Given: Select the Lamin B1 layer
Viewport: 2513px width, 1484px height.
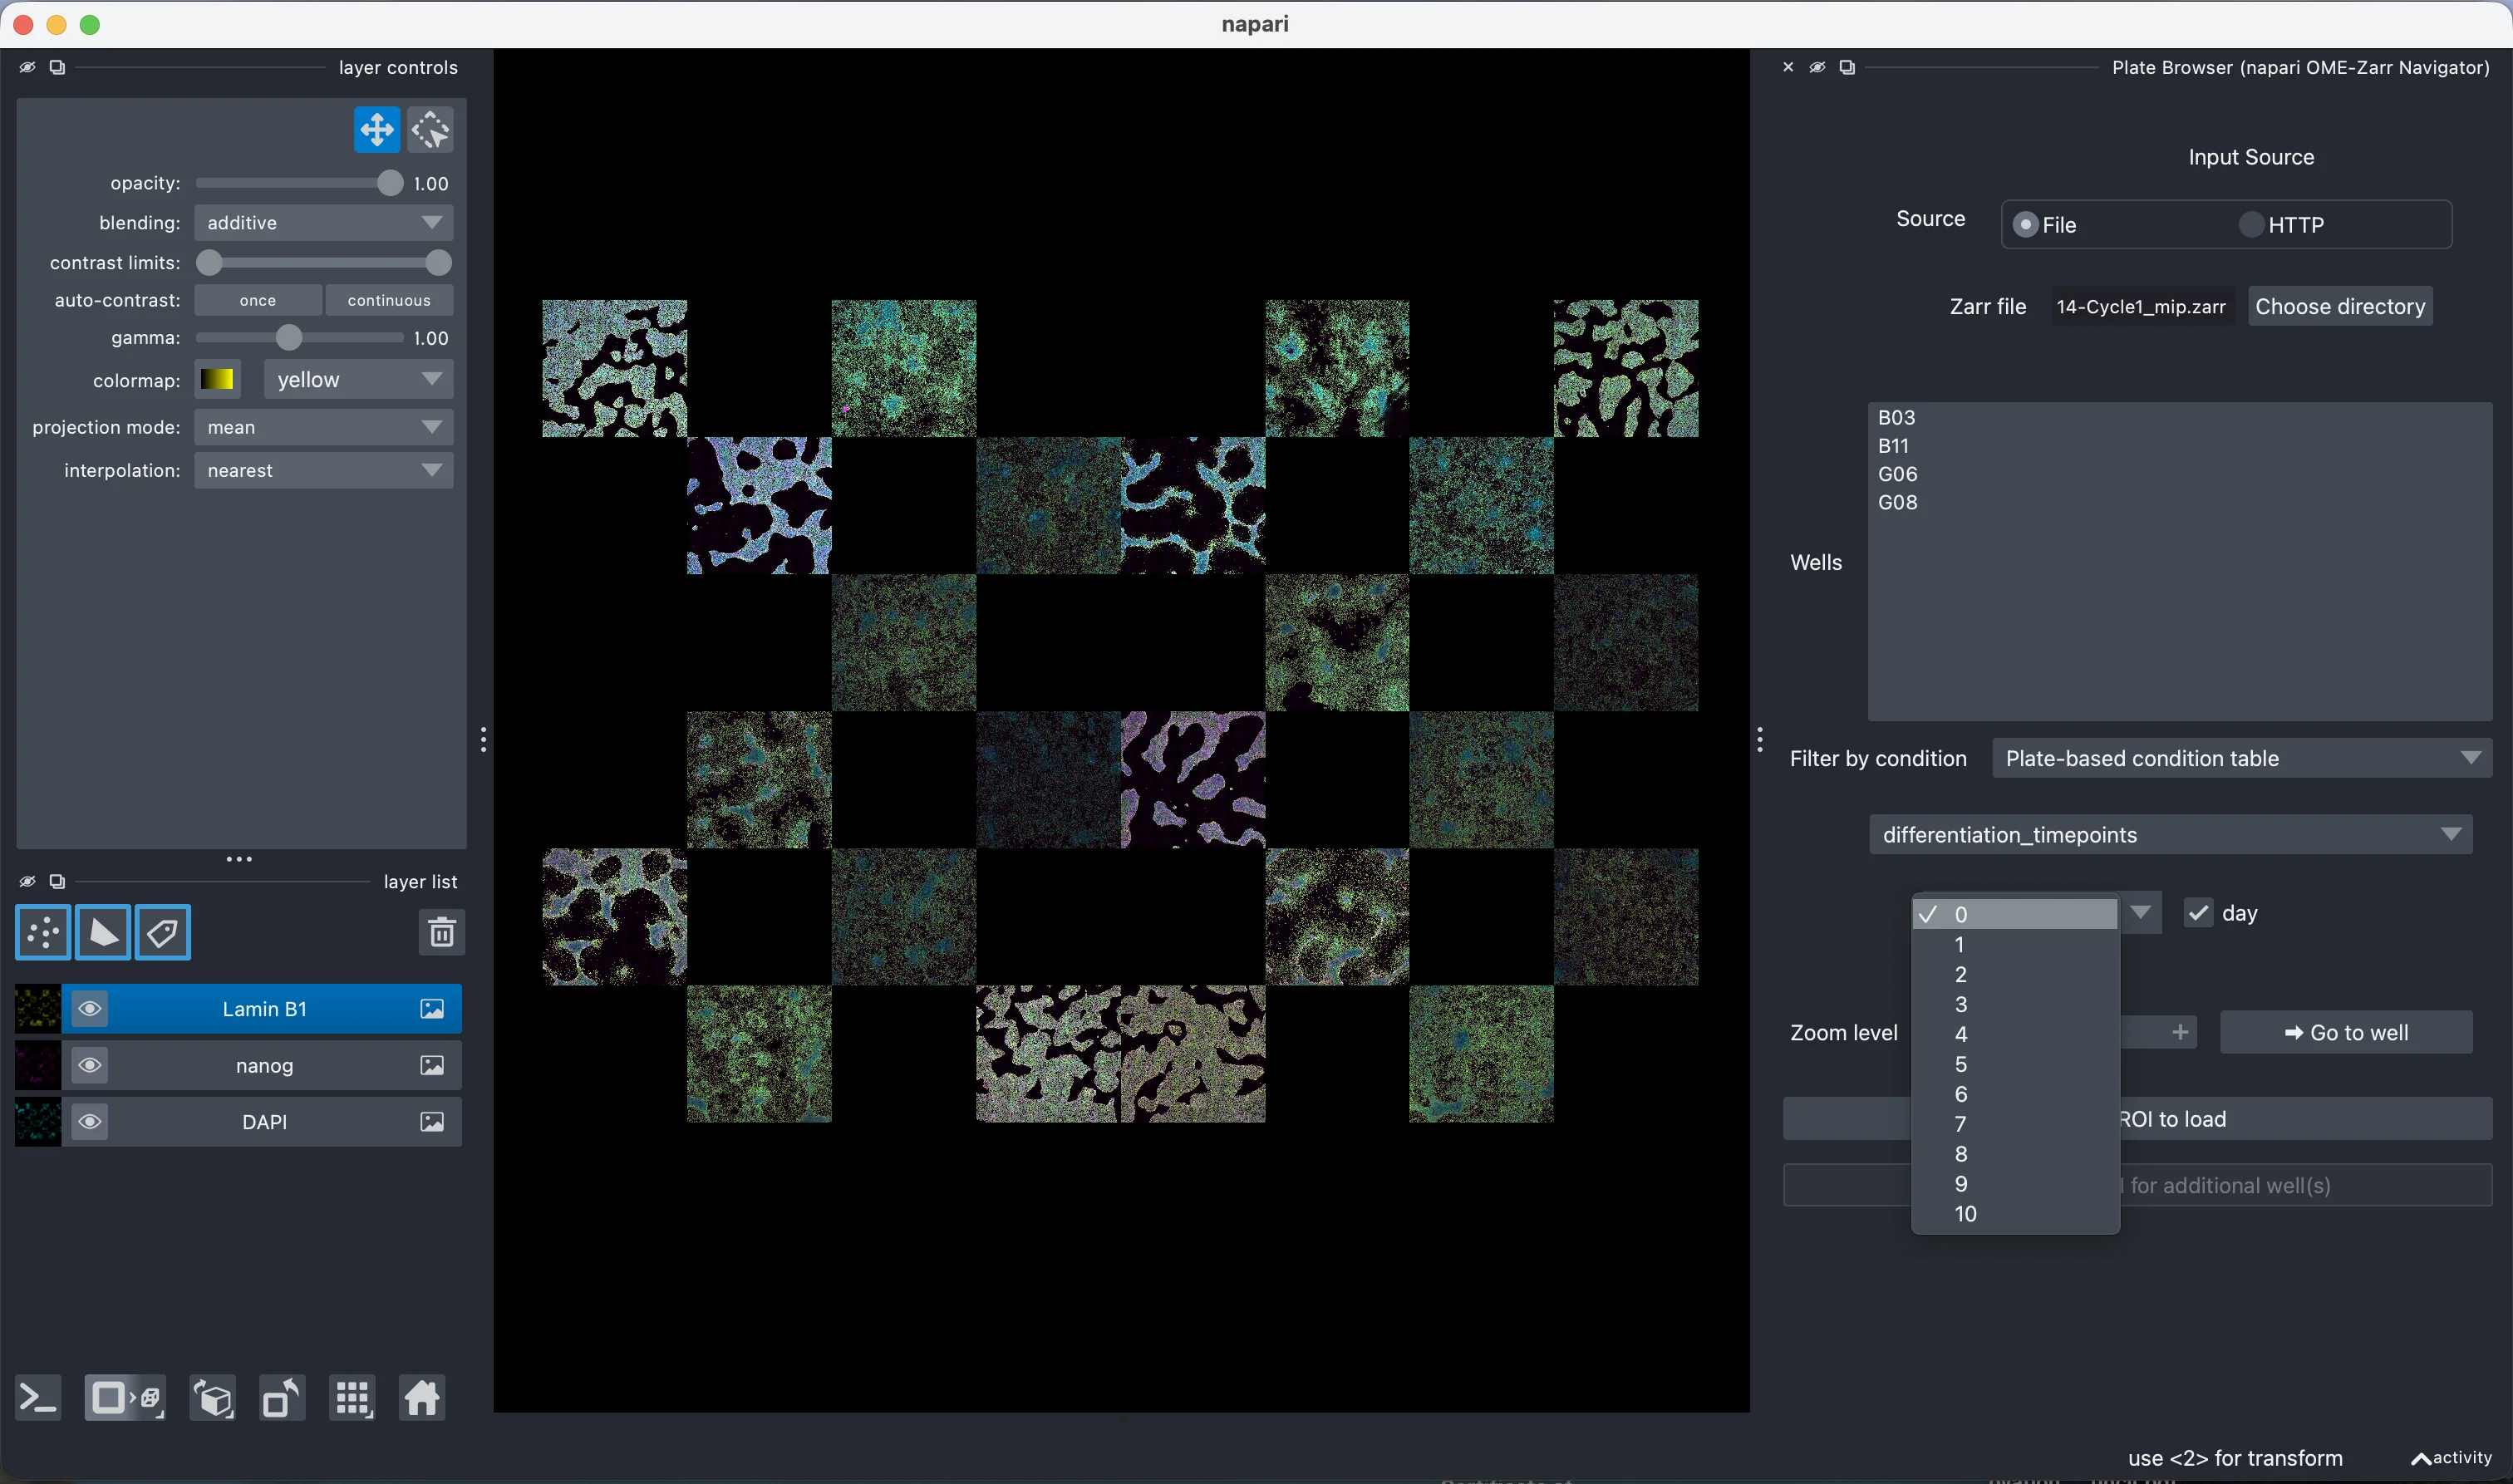Looking at the screenshot, I should tap(264, 1009).
